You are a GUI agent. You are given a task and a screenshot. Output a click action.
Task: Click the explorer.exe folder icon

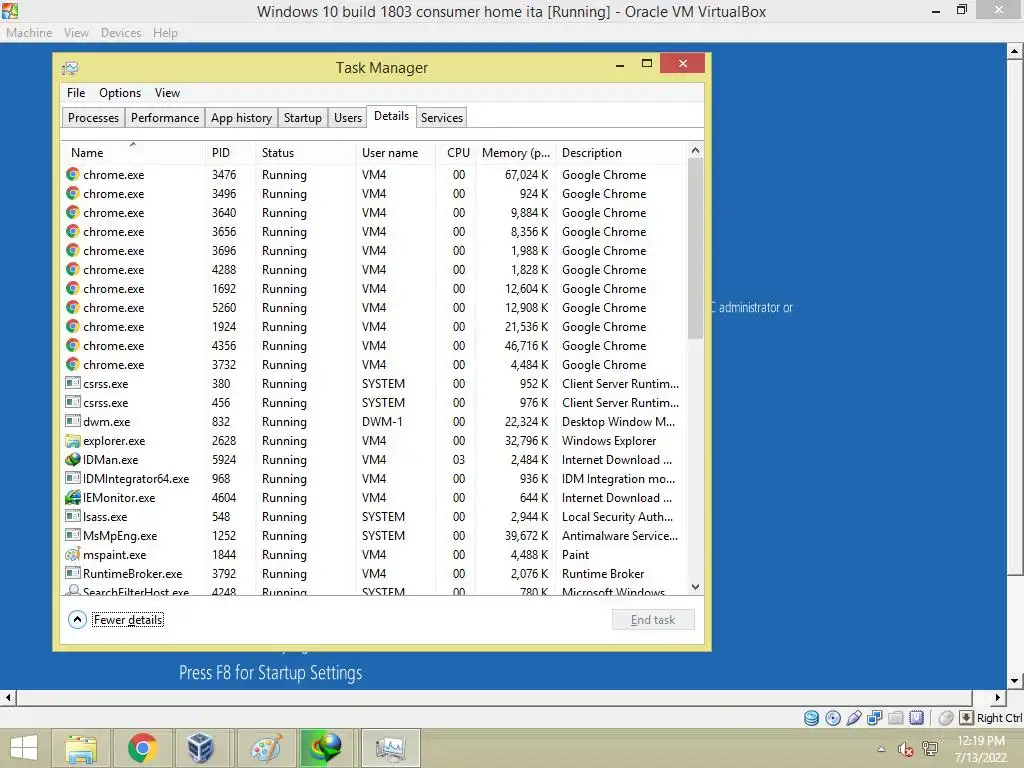pyautogui.click(x=72, y=441)
